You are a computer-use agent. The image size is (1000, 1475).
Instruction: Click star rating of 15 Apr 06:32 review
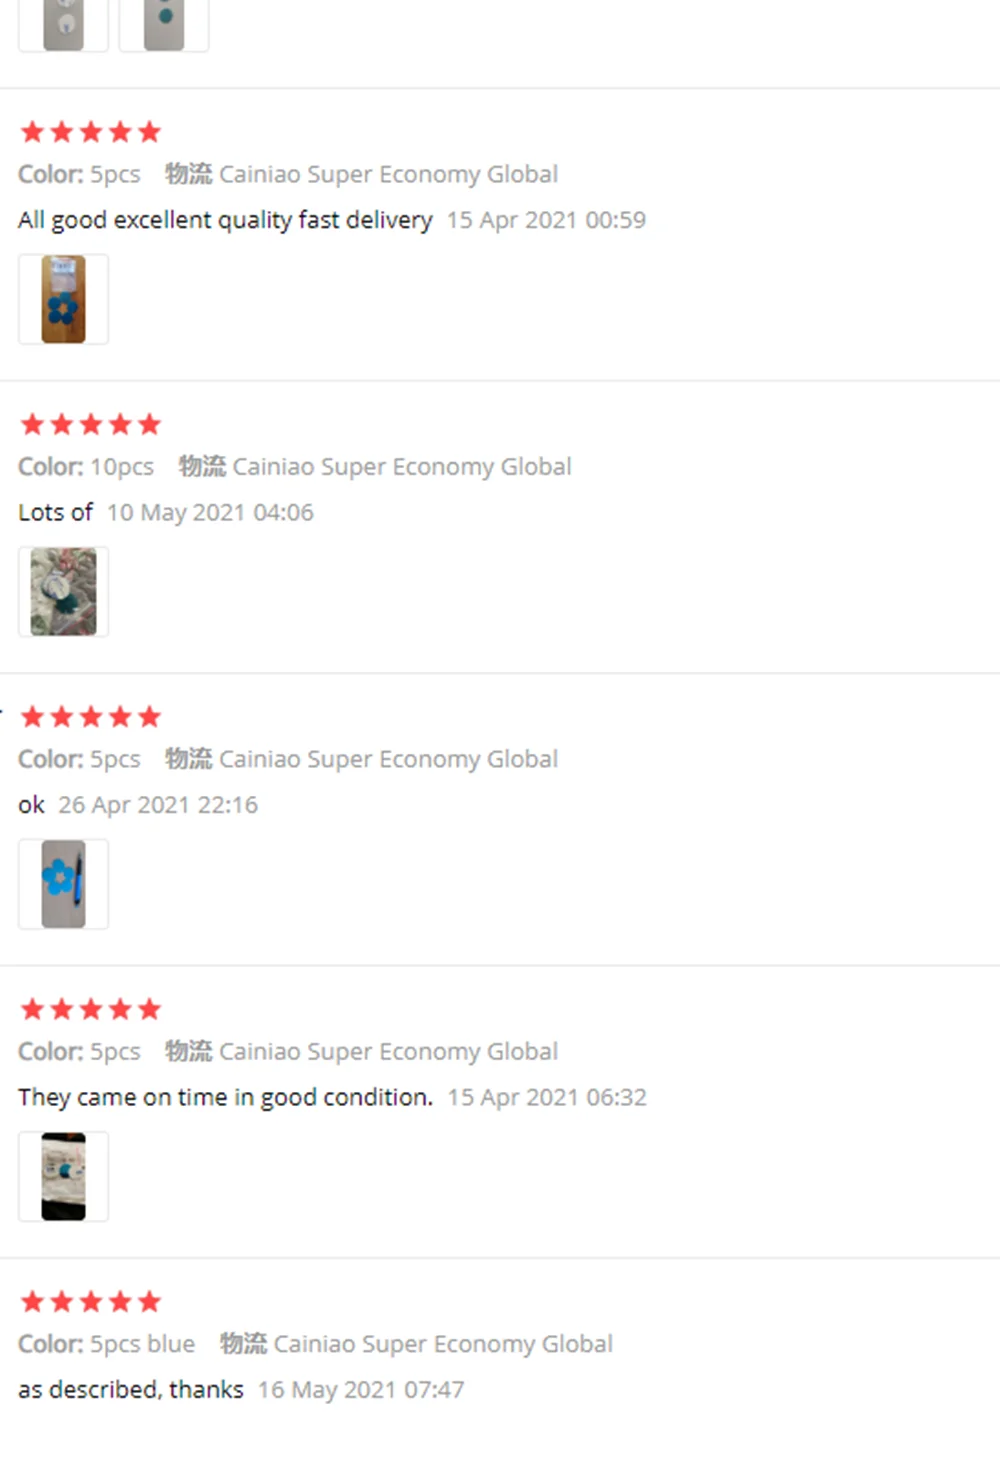91,1009
